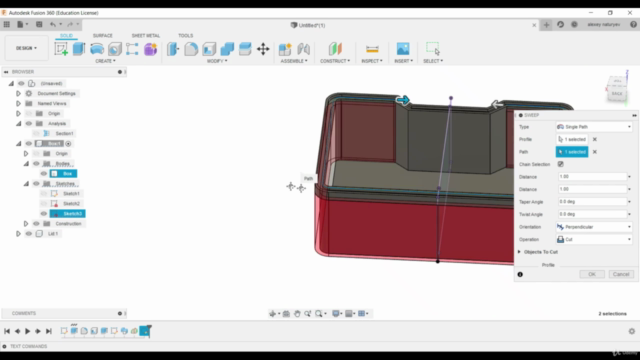The height and width of the screenshot is (360, 640).
Task: Click the Create Sketch tool icon
Action: (61, 49)
